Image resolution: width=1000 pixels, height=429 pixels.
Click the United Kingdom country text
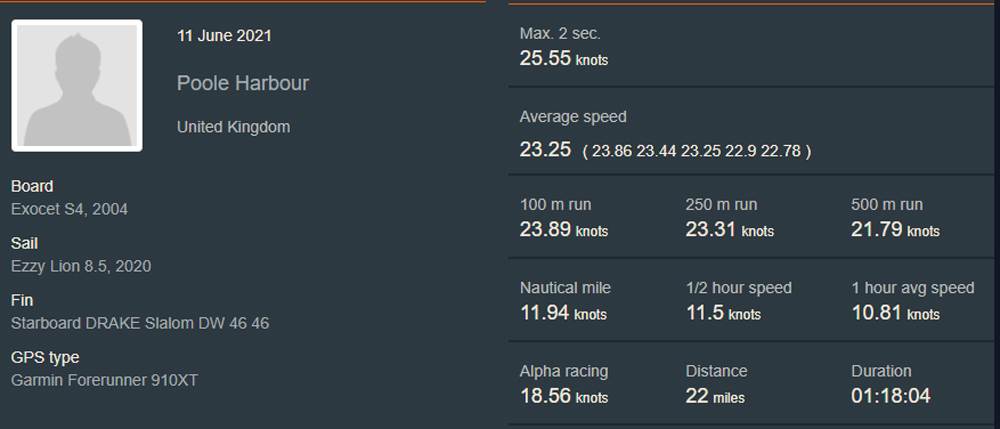[x=233, y=127]
